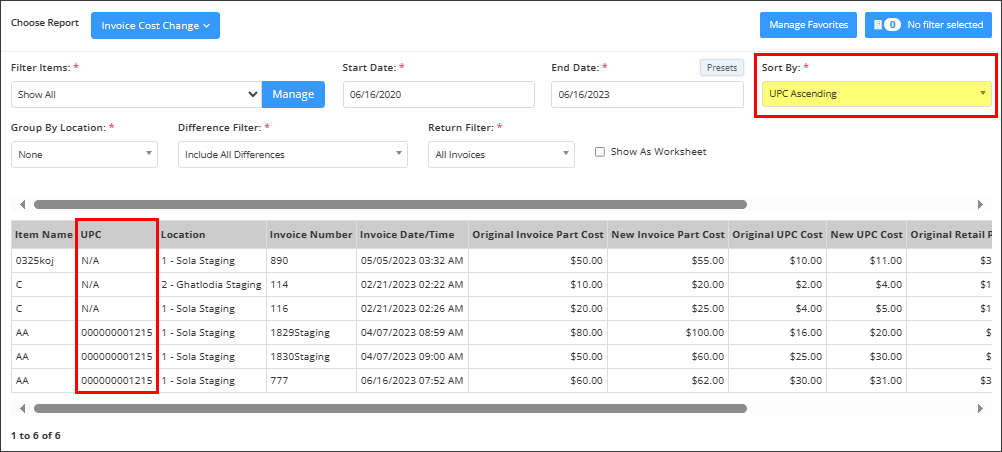Open Manage Favorites

pyautogui.click(x=808, y=25)
